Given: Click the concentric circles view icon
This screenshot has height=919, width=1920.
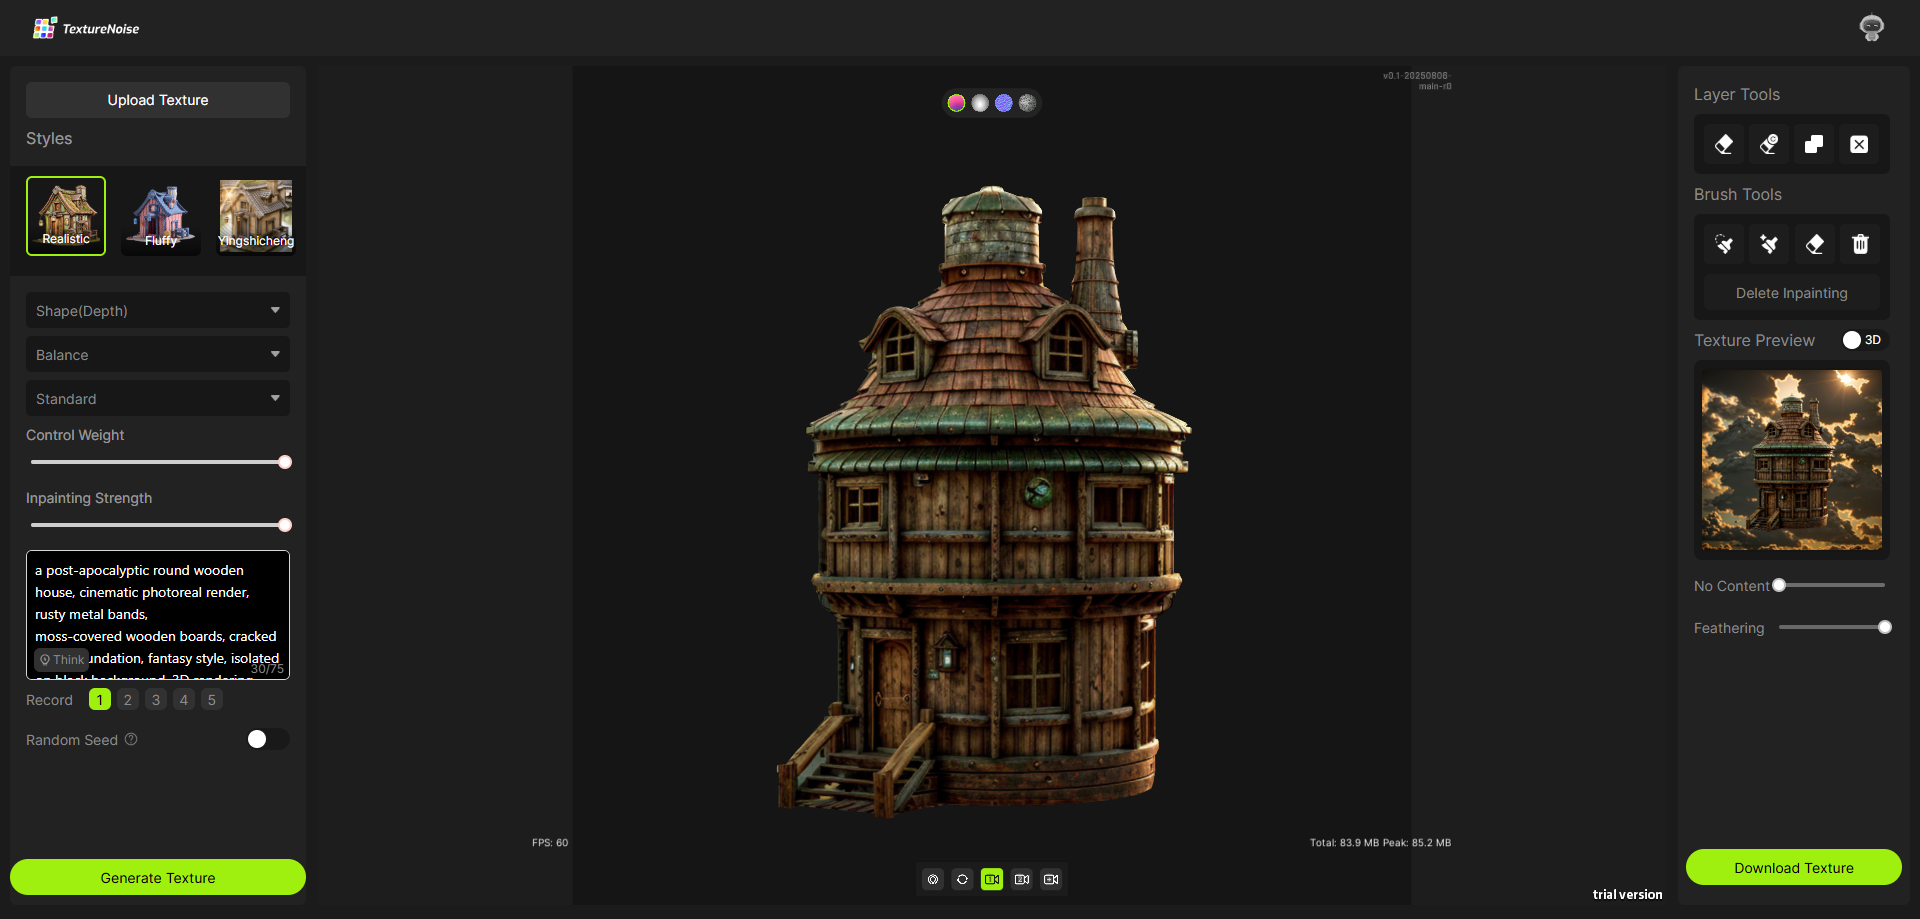Looking at the screenshot, I should click(x=933, y=879).
